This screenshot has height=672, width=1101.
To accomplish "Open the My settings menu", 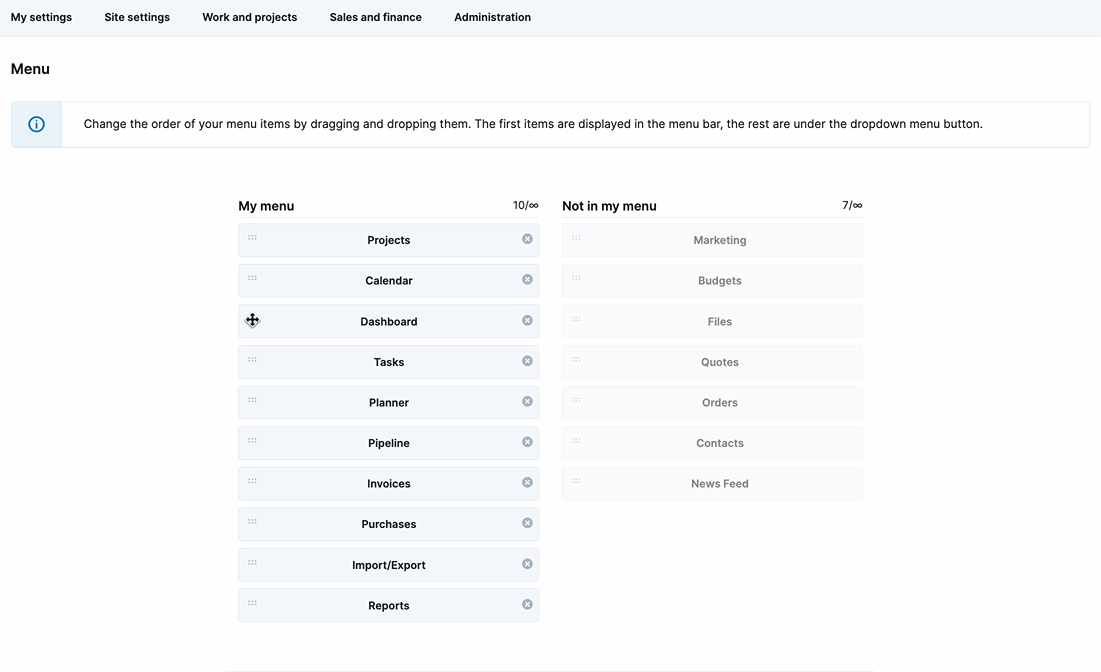I will (x=41, y=17).
